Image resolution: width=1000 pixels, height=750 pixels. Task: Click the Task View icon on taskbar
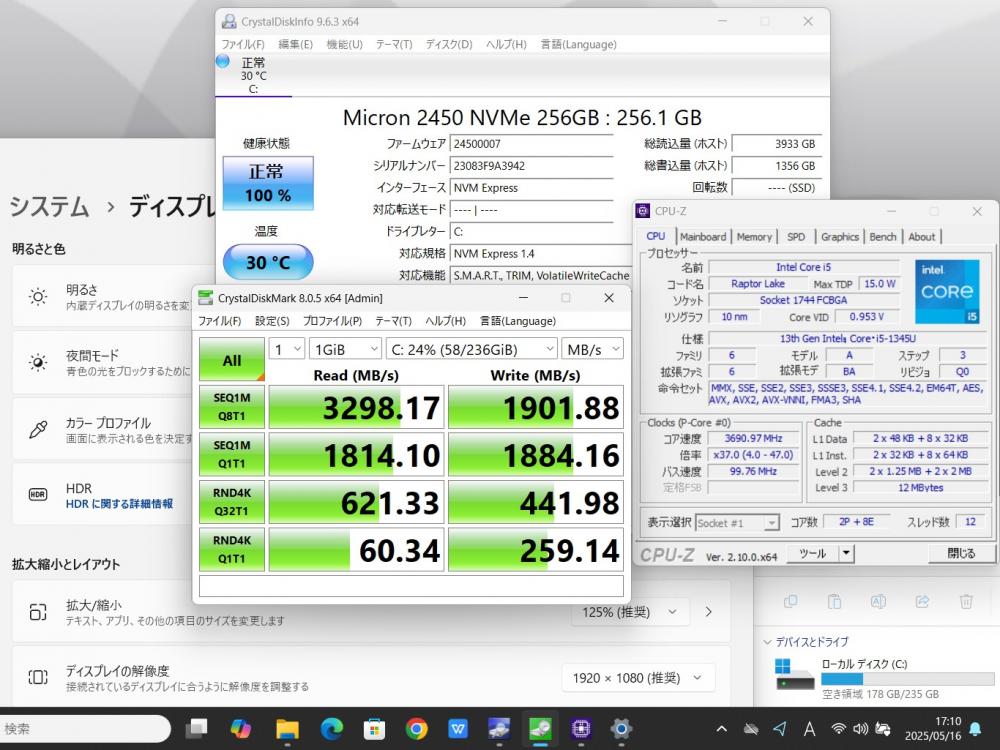pyautogui.click(x=196, y=728)
